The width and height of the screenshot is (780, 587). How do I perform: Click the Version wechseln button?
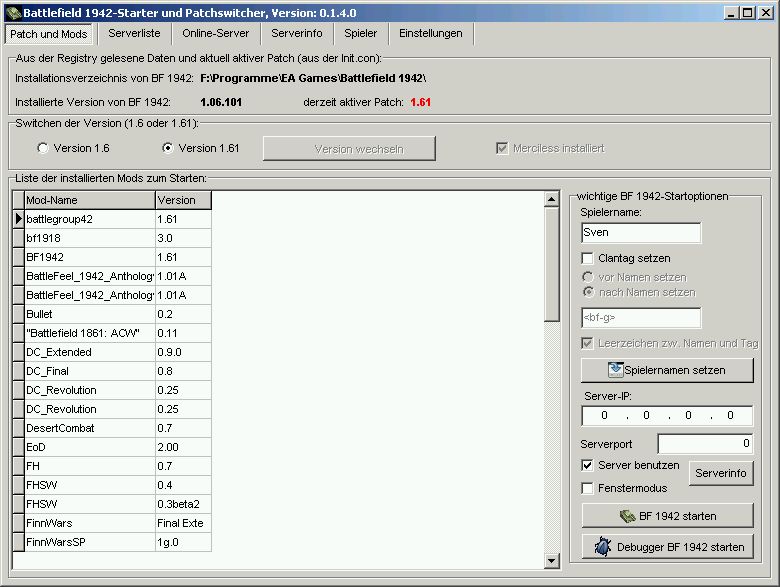[349, 148]
